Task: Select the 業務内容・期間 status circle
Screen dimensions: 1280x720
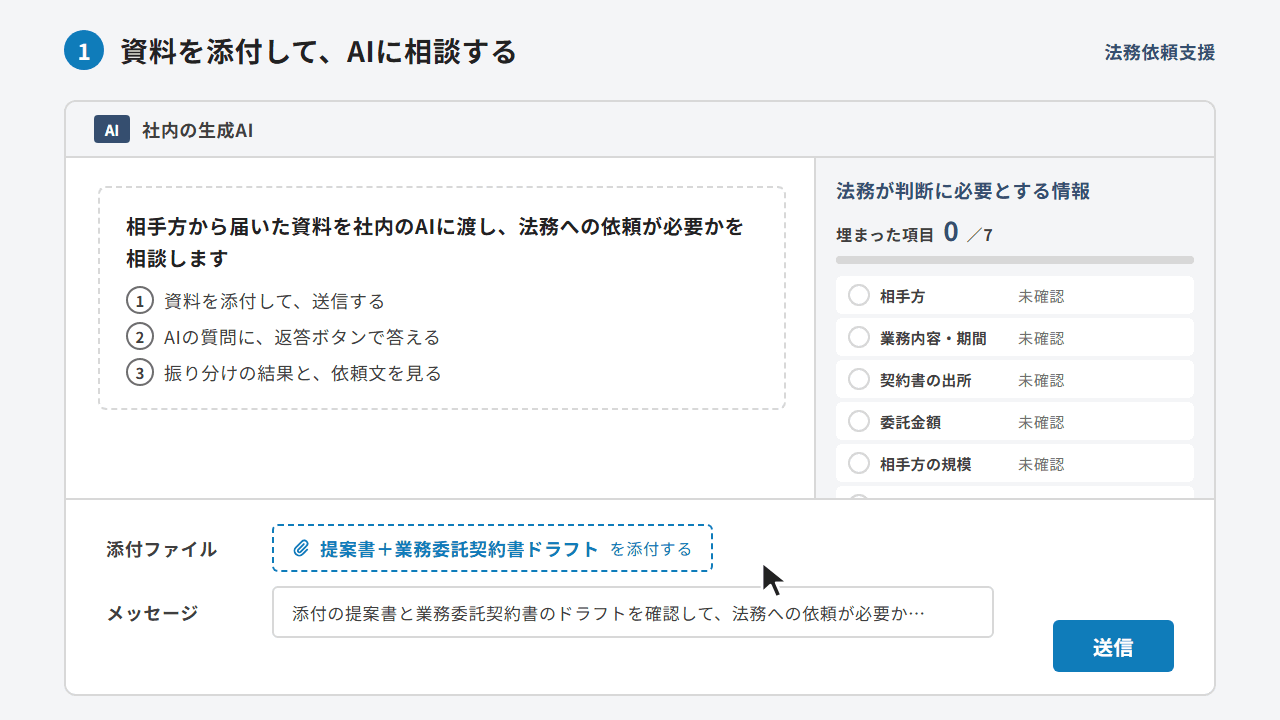Action: click(858, 338)
